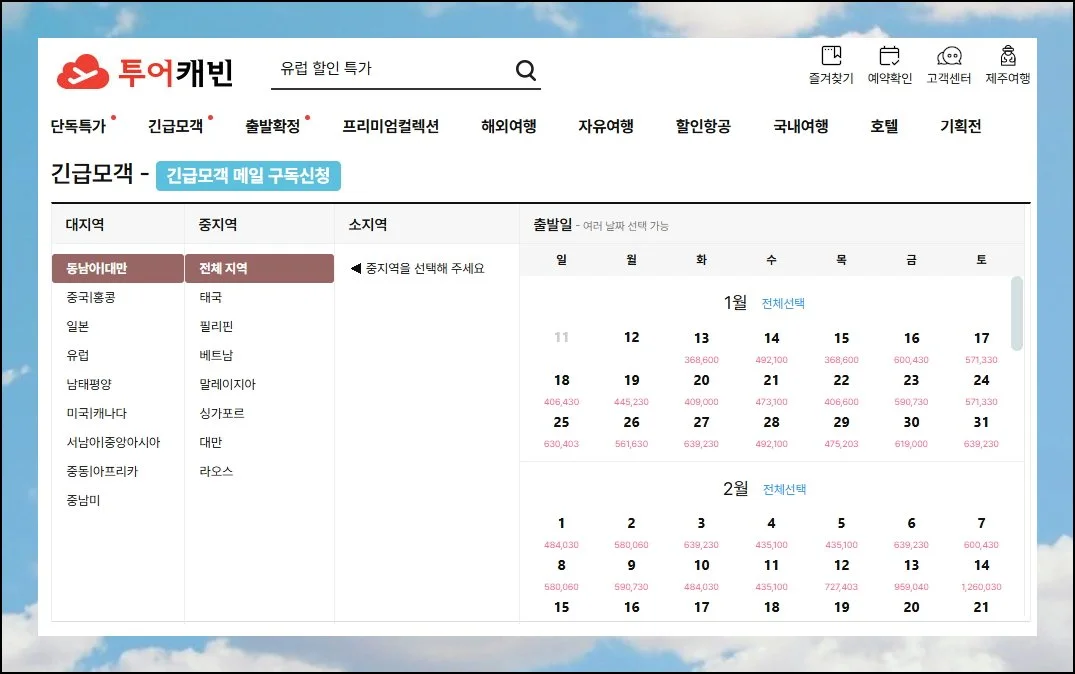
Task: Pick January 21 departure date
Action: (x=771, y=381)
